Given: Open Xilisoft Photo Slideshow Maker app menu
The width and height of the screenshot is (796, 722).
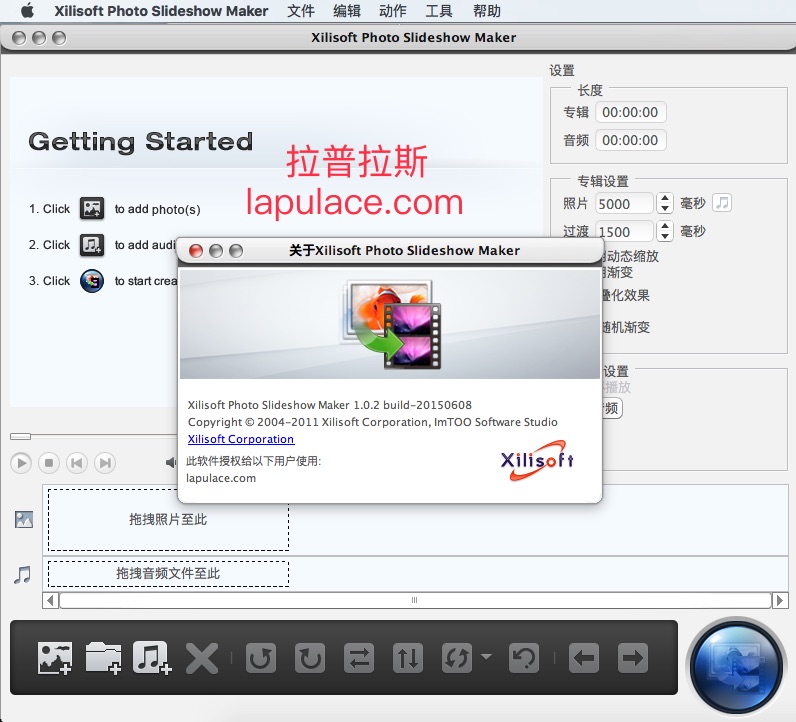Looking at the screenshot, I should click(x=161, y=11).
